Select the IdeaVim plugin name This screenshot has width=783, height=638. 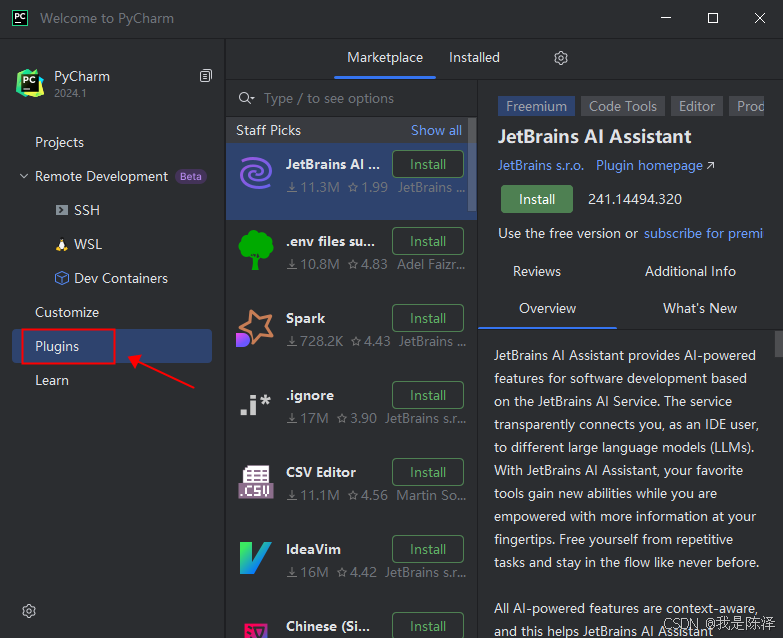[x=313, y=549]
